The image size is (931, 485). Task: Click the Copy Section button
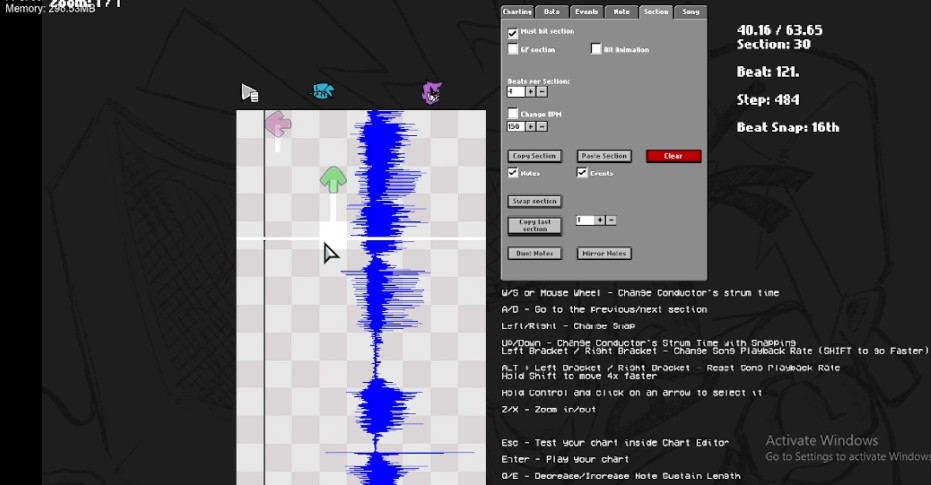(534, 156)
